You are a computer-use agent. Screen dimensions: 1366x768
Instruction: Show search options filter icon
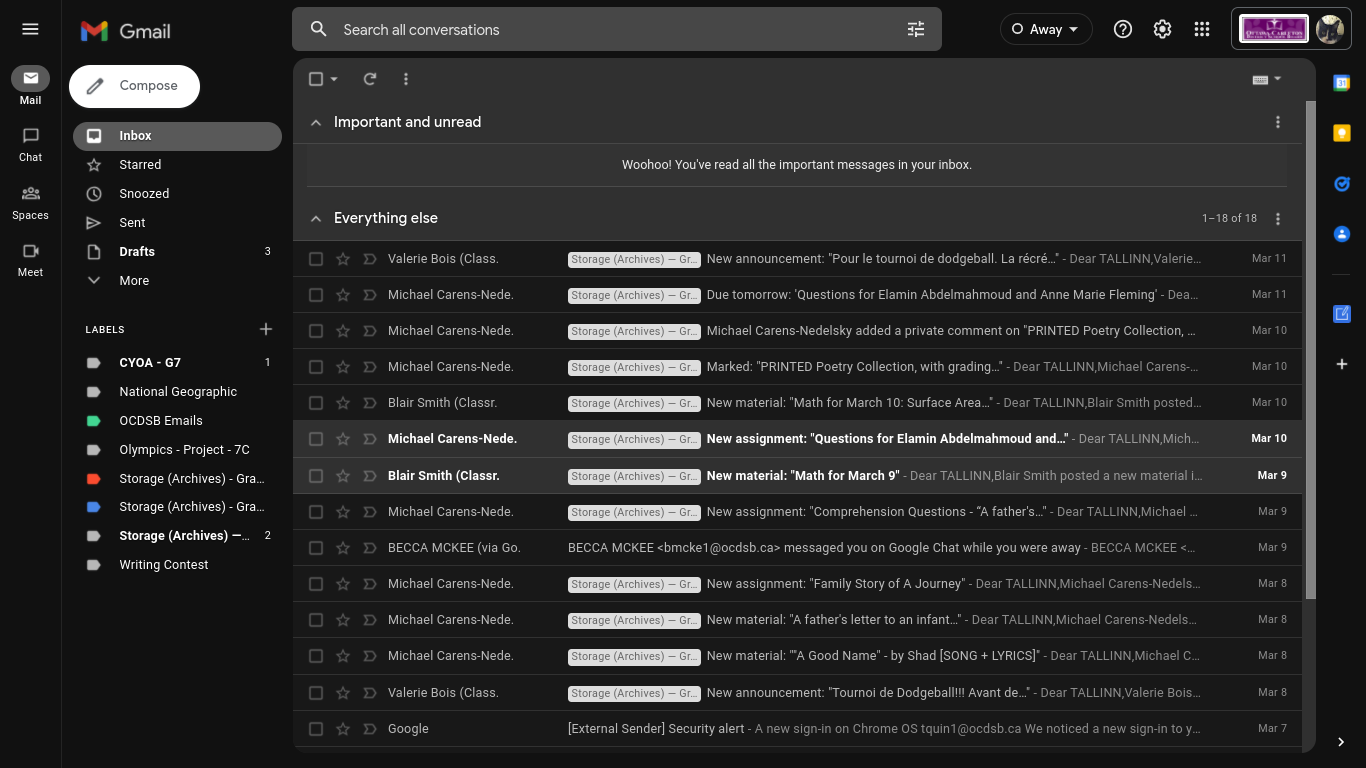tap(916, 29)
